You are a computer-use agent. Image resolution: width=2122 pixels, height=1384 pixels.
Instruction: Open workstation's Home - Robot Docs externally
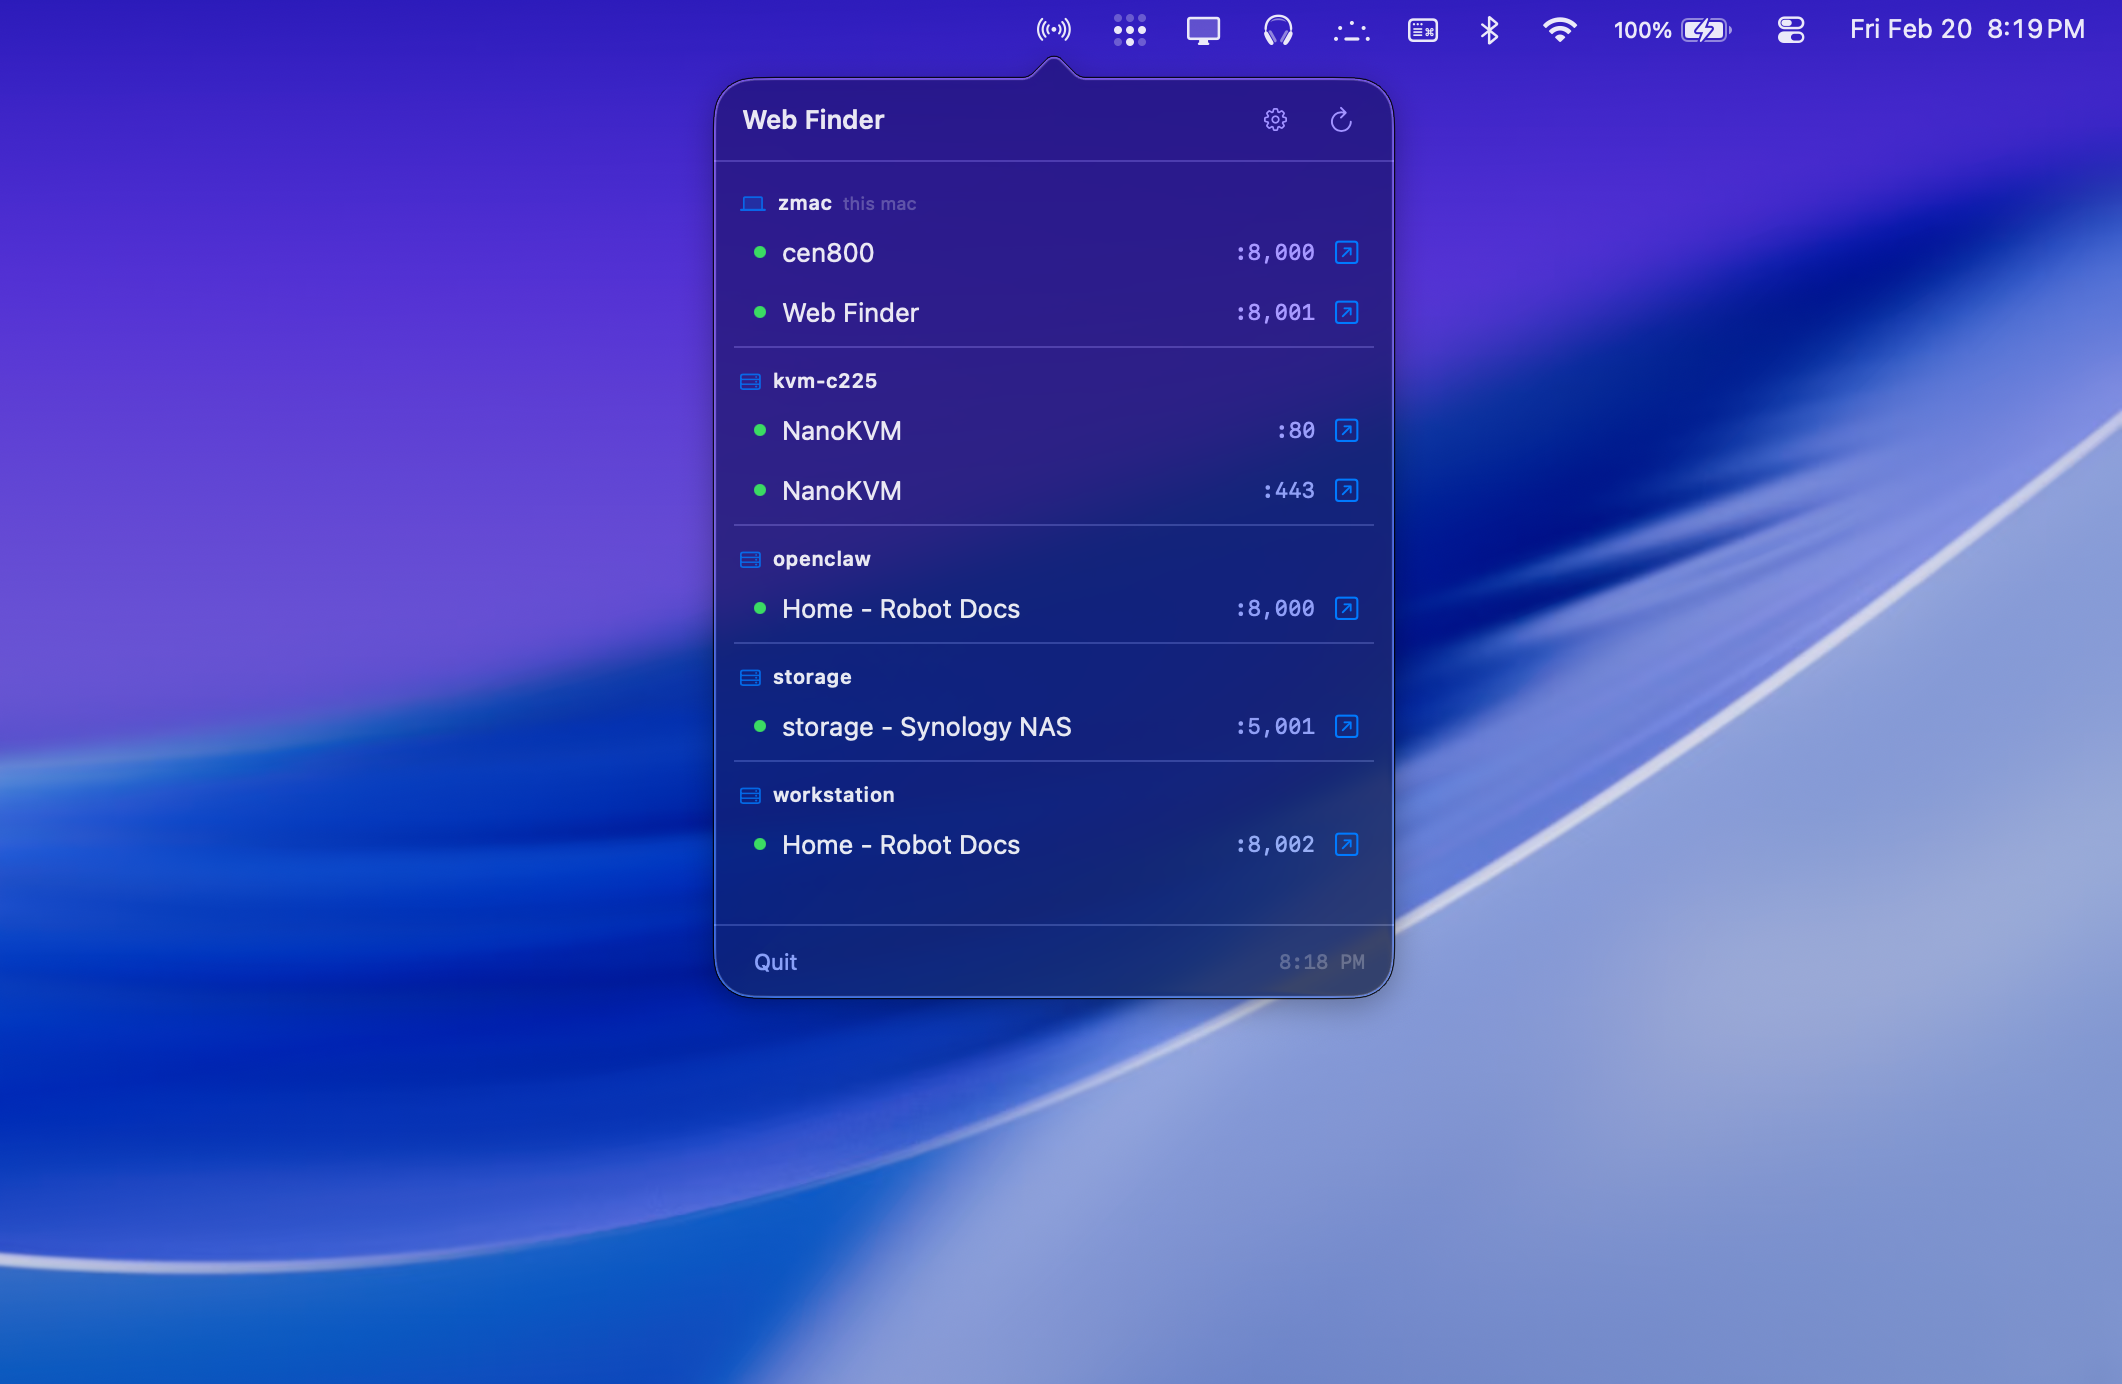[x=1347, y=844]
